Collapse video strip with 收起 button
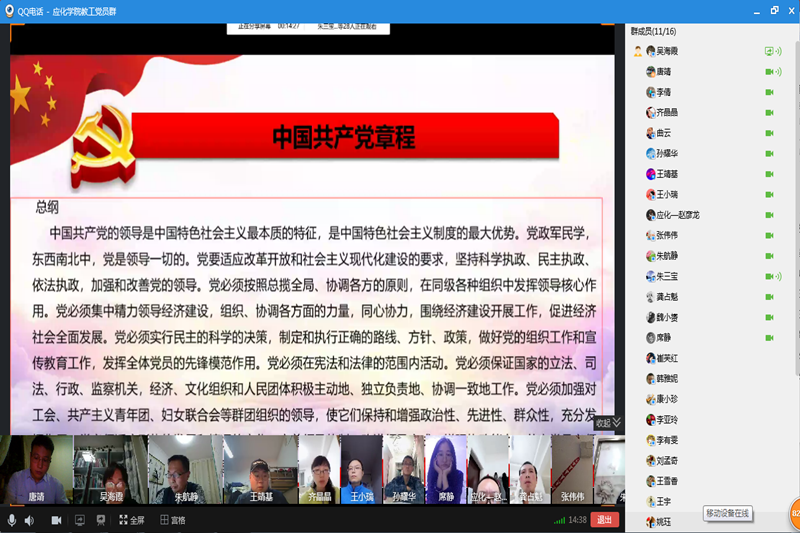Image resolution: width=800 pixels, height=533 pixels. pyautogui.click(x=608, y=423)
